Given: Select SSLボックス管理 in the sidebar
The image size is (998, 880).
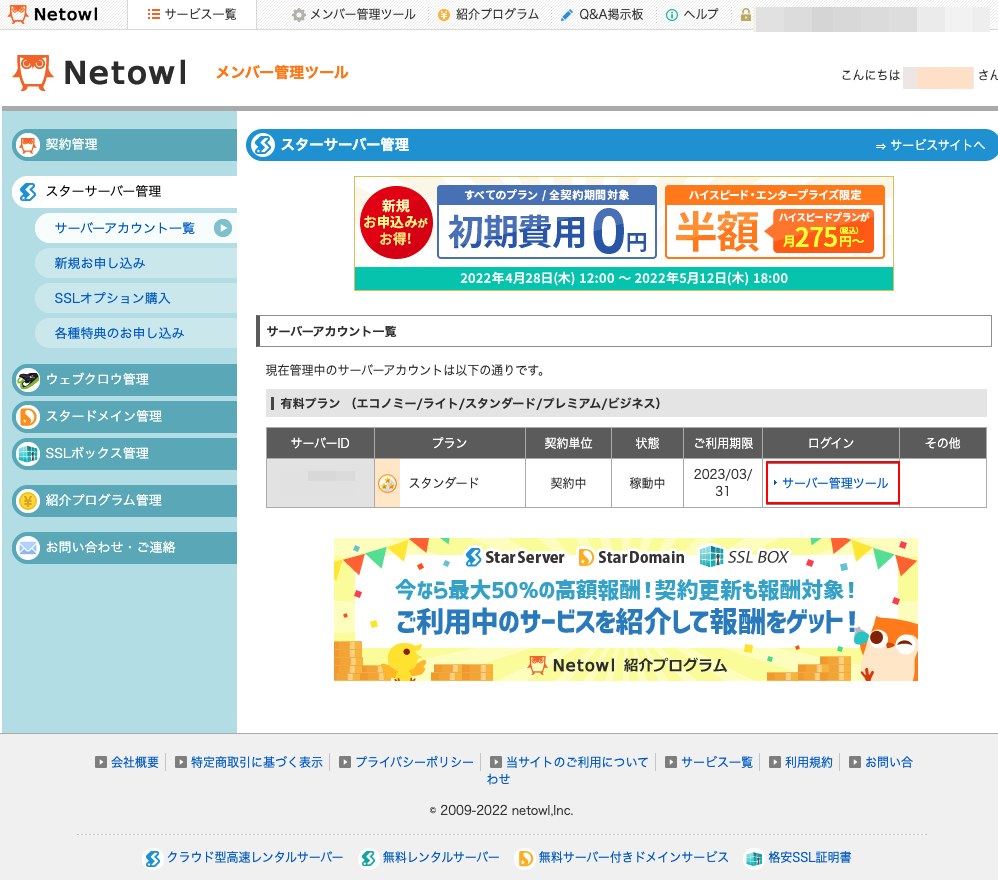Looking at the screenshot, I should coord(125,453).
